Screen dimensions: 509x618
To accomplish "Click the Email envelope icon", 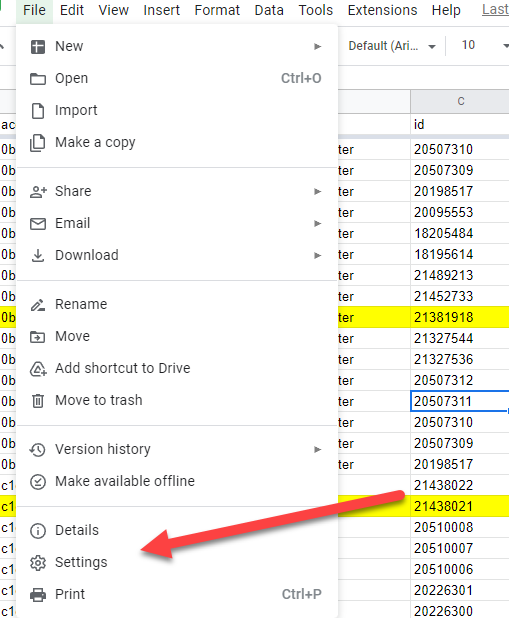I will pos(38,223).
